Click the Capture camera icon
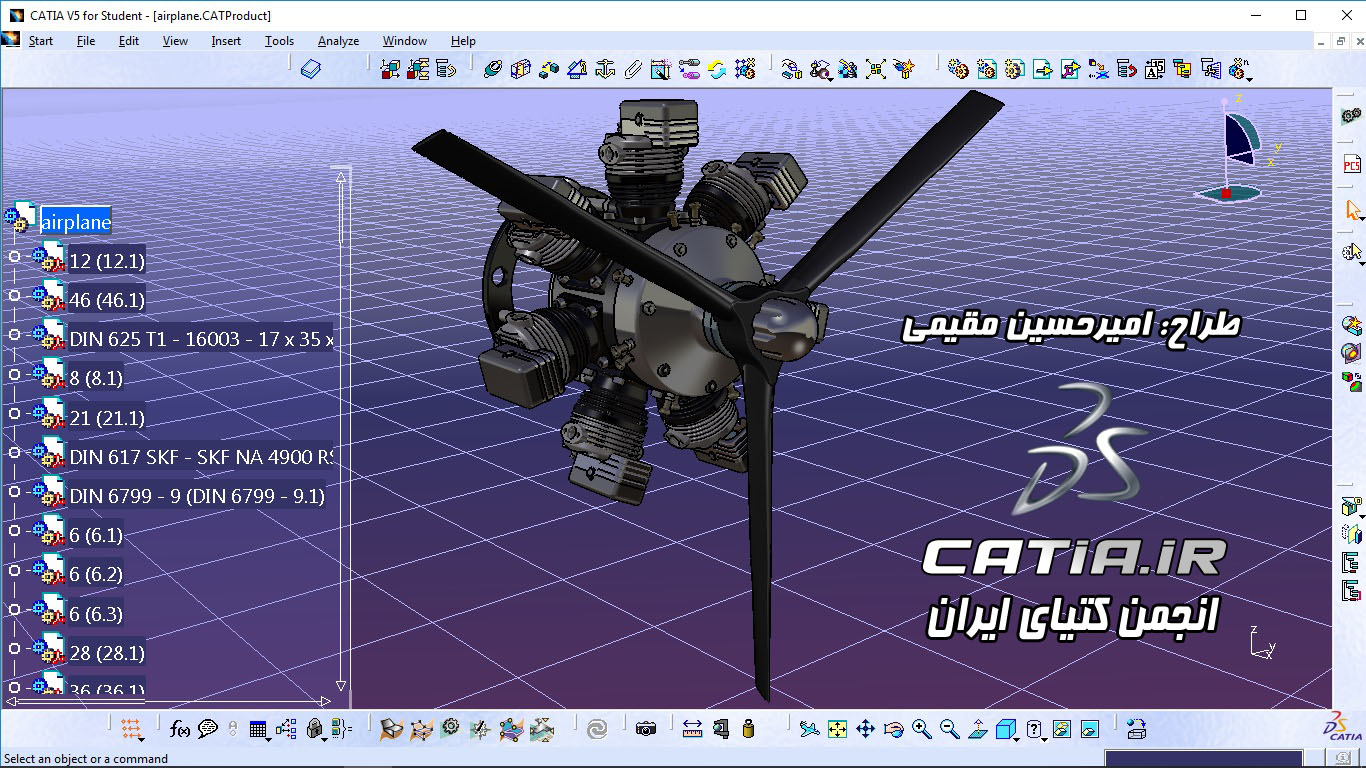1366x768 pixels. coord(646,729)
